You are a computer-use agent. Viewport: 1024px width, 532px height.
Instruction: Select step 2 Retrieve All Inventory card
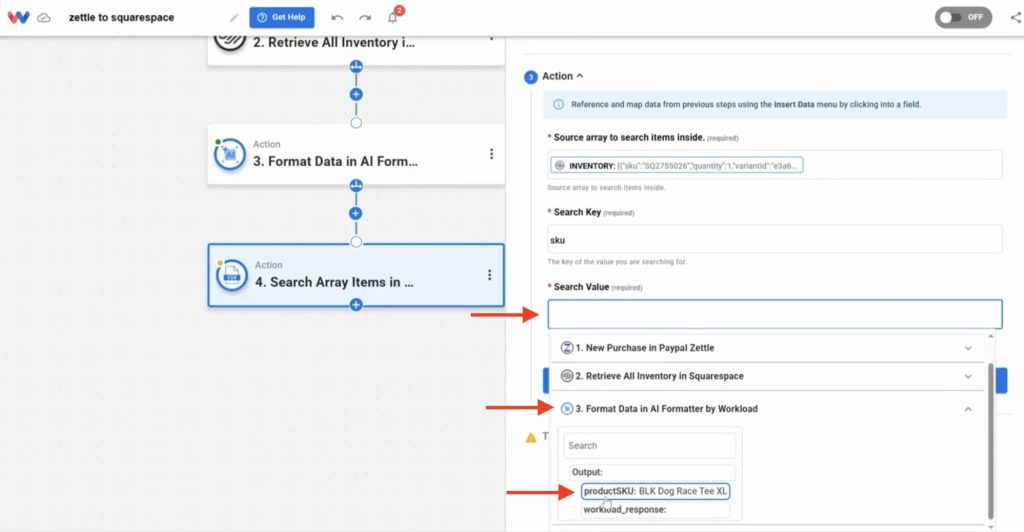[356, 50]
